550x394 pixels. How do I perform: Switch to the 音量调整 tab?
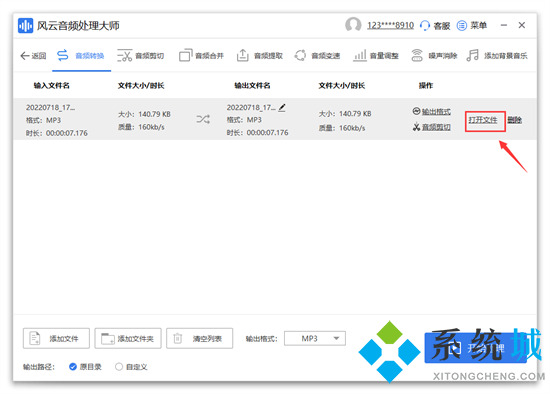tap(376, 56)
